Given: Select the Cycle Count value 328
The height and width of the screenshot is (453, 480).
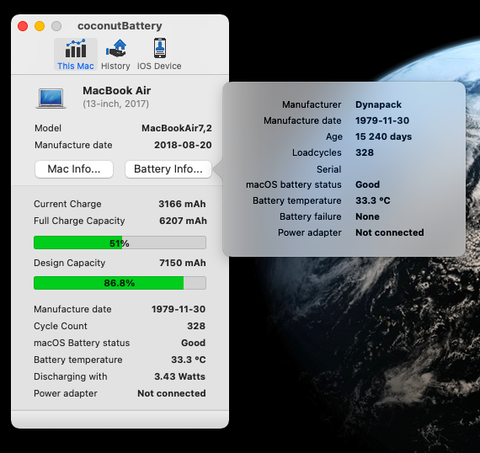Looking at the screenshot, I should (196, 326).
